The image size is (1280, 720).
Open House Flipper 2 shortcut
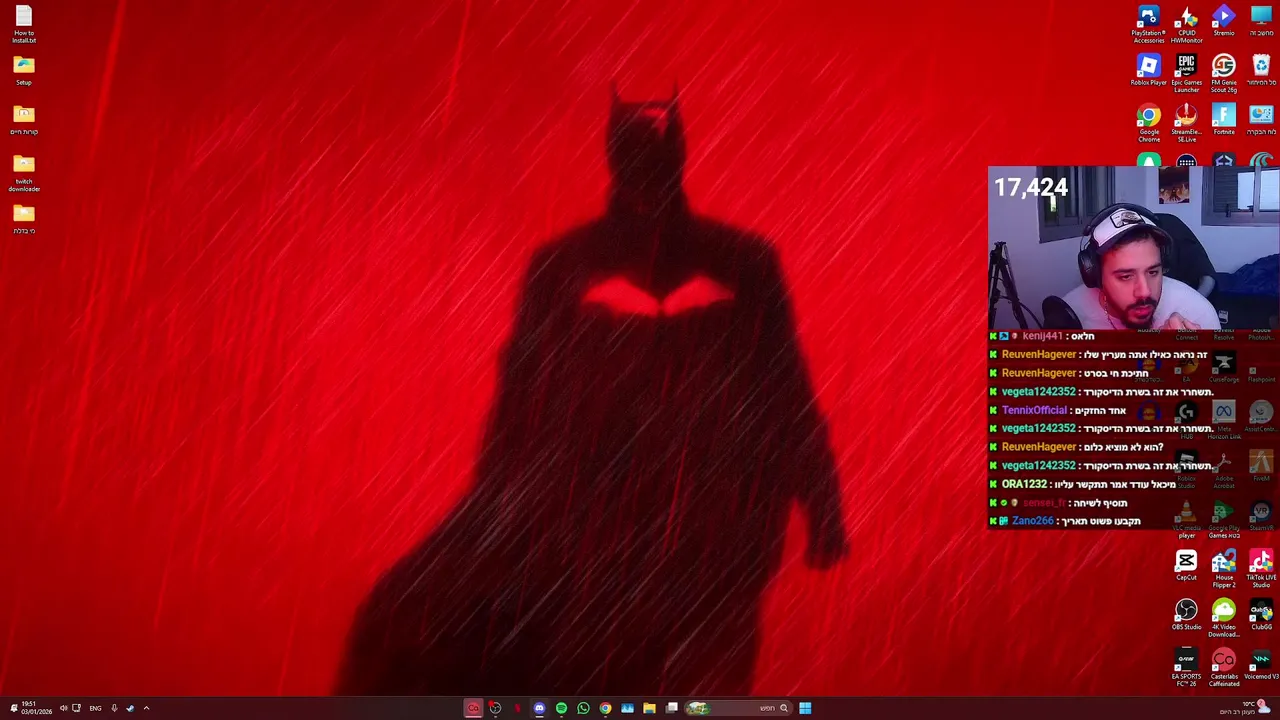click(x=1224, y=569)
